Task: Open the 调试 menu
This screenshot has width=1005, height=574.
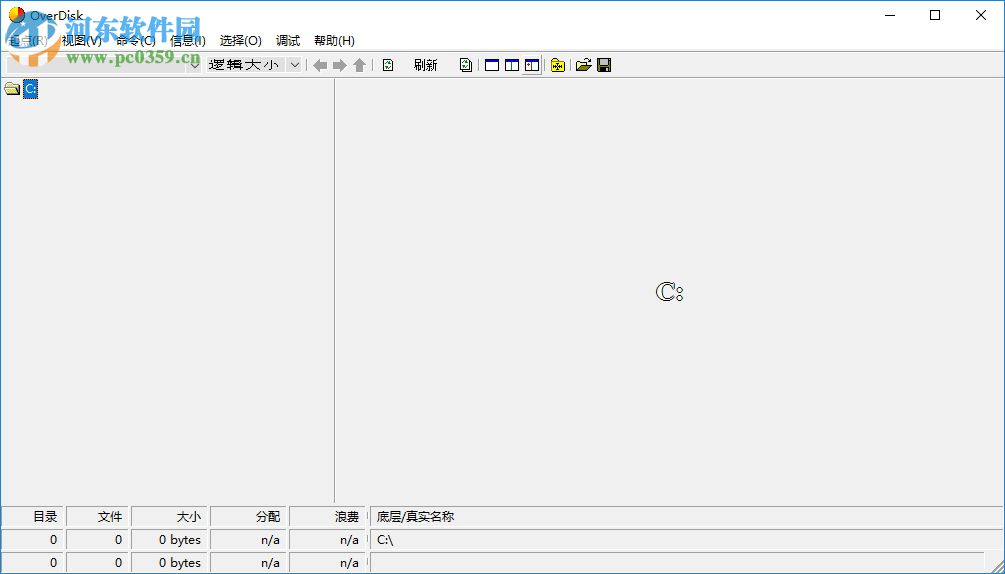Action: click(x=288, y=40)
